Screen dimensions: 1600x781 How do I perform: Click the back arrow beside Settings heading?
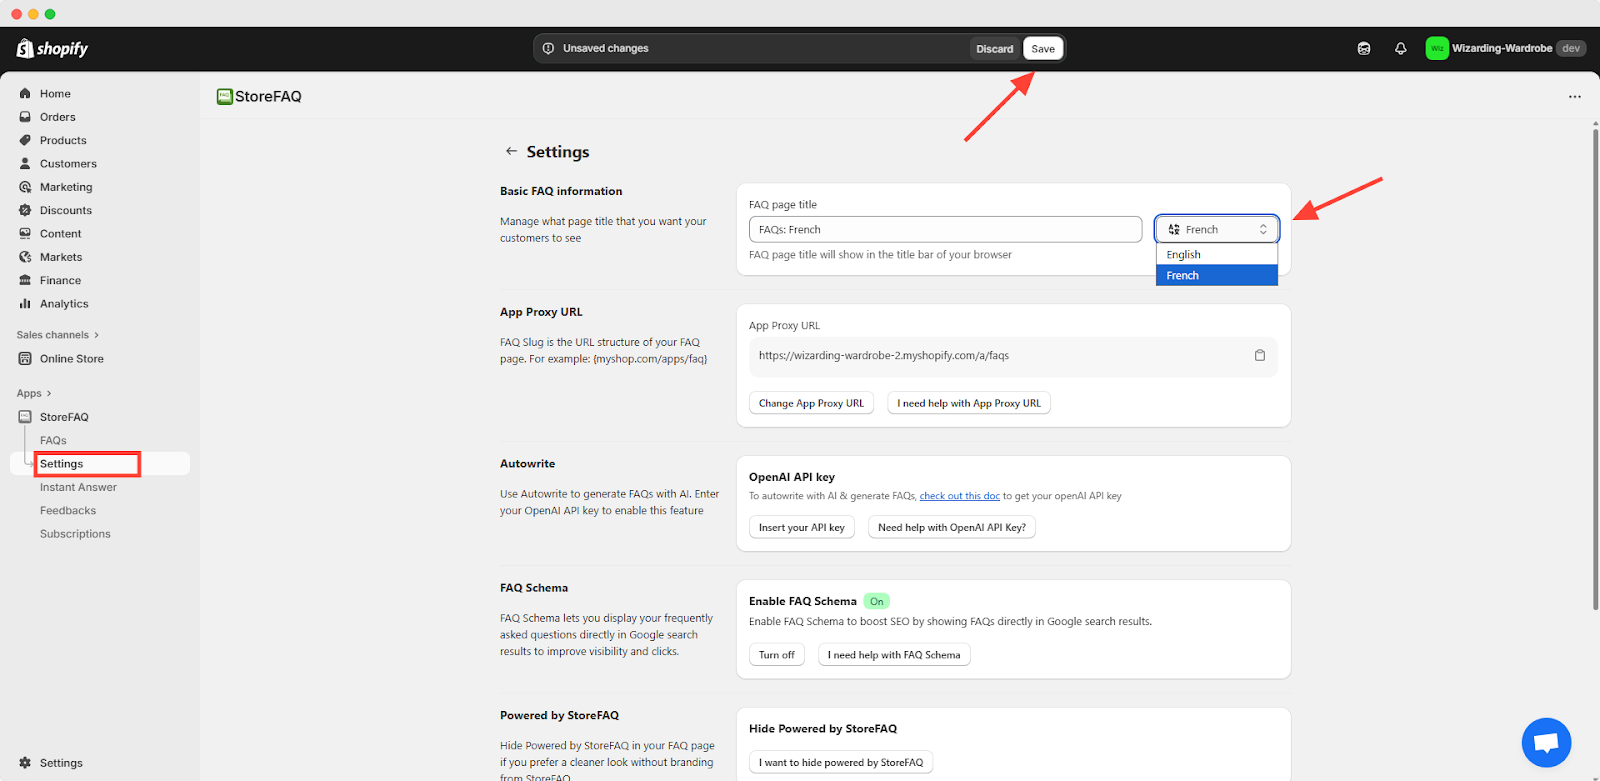pyautogui.click(x=511, y=151)
